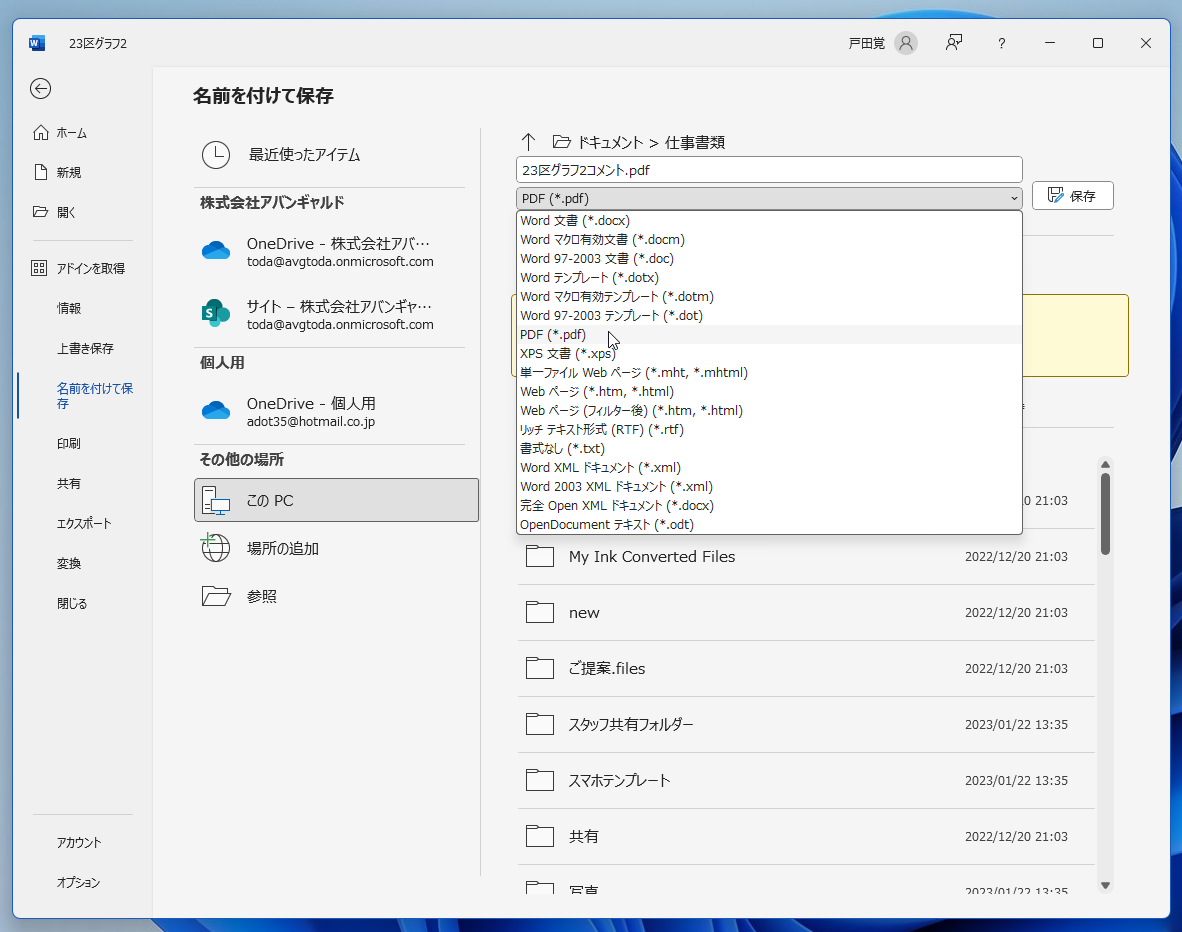The height and width of the screenshot is (932, 1182).
Task: Pick 書式なし (*.txt) format
Action: pos(769,449)
